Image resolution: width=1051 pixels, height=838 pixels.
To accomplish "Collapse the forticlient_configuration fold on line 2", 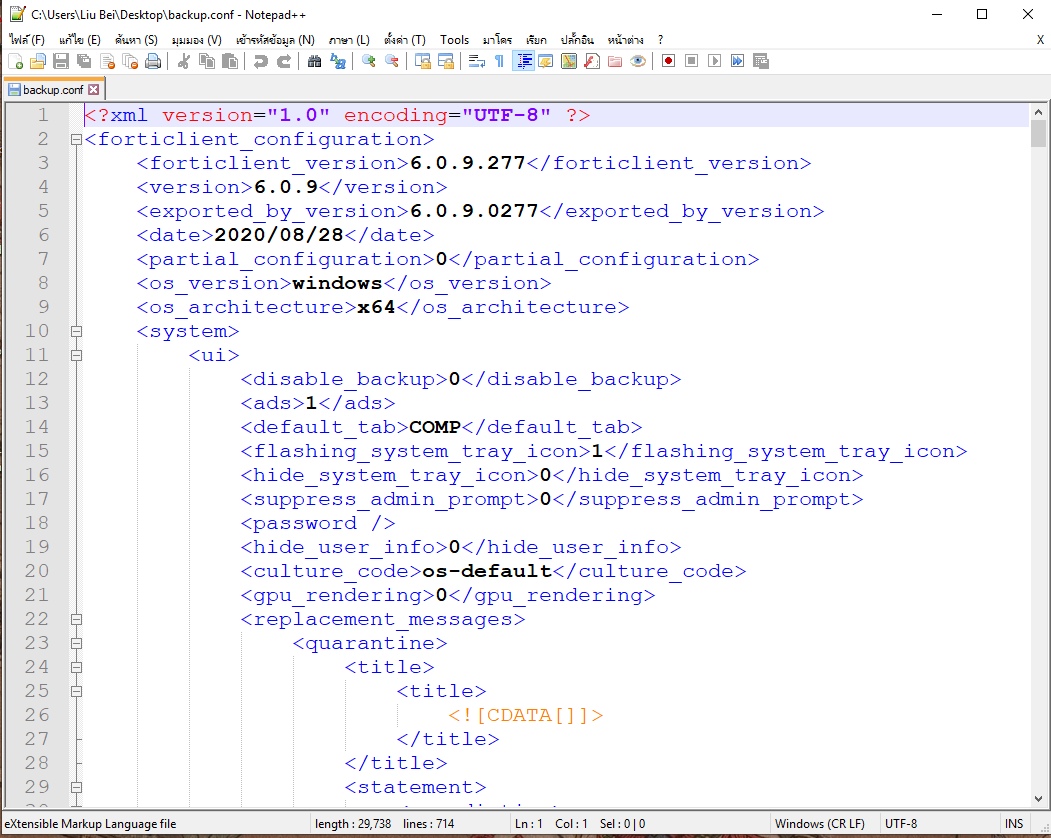I will click(76, 139).
